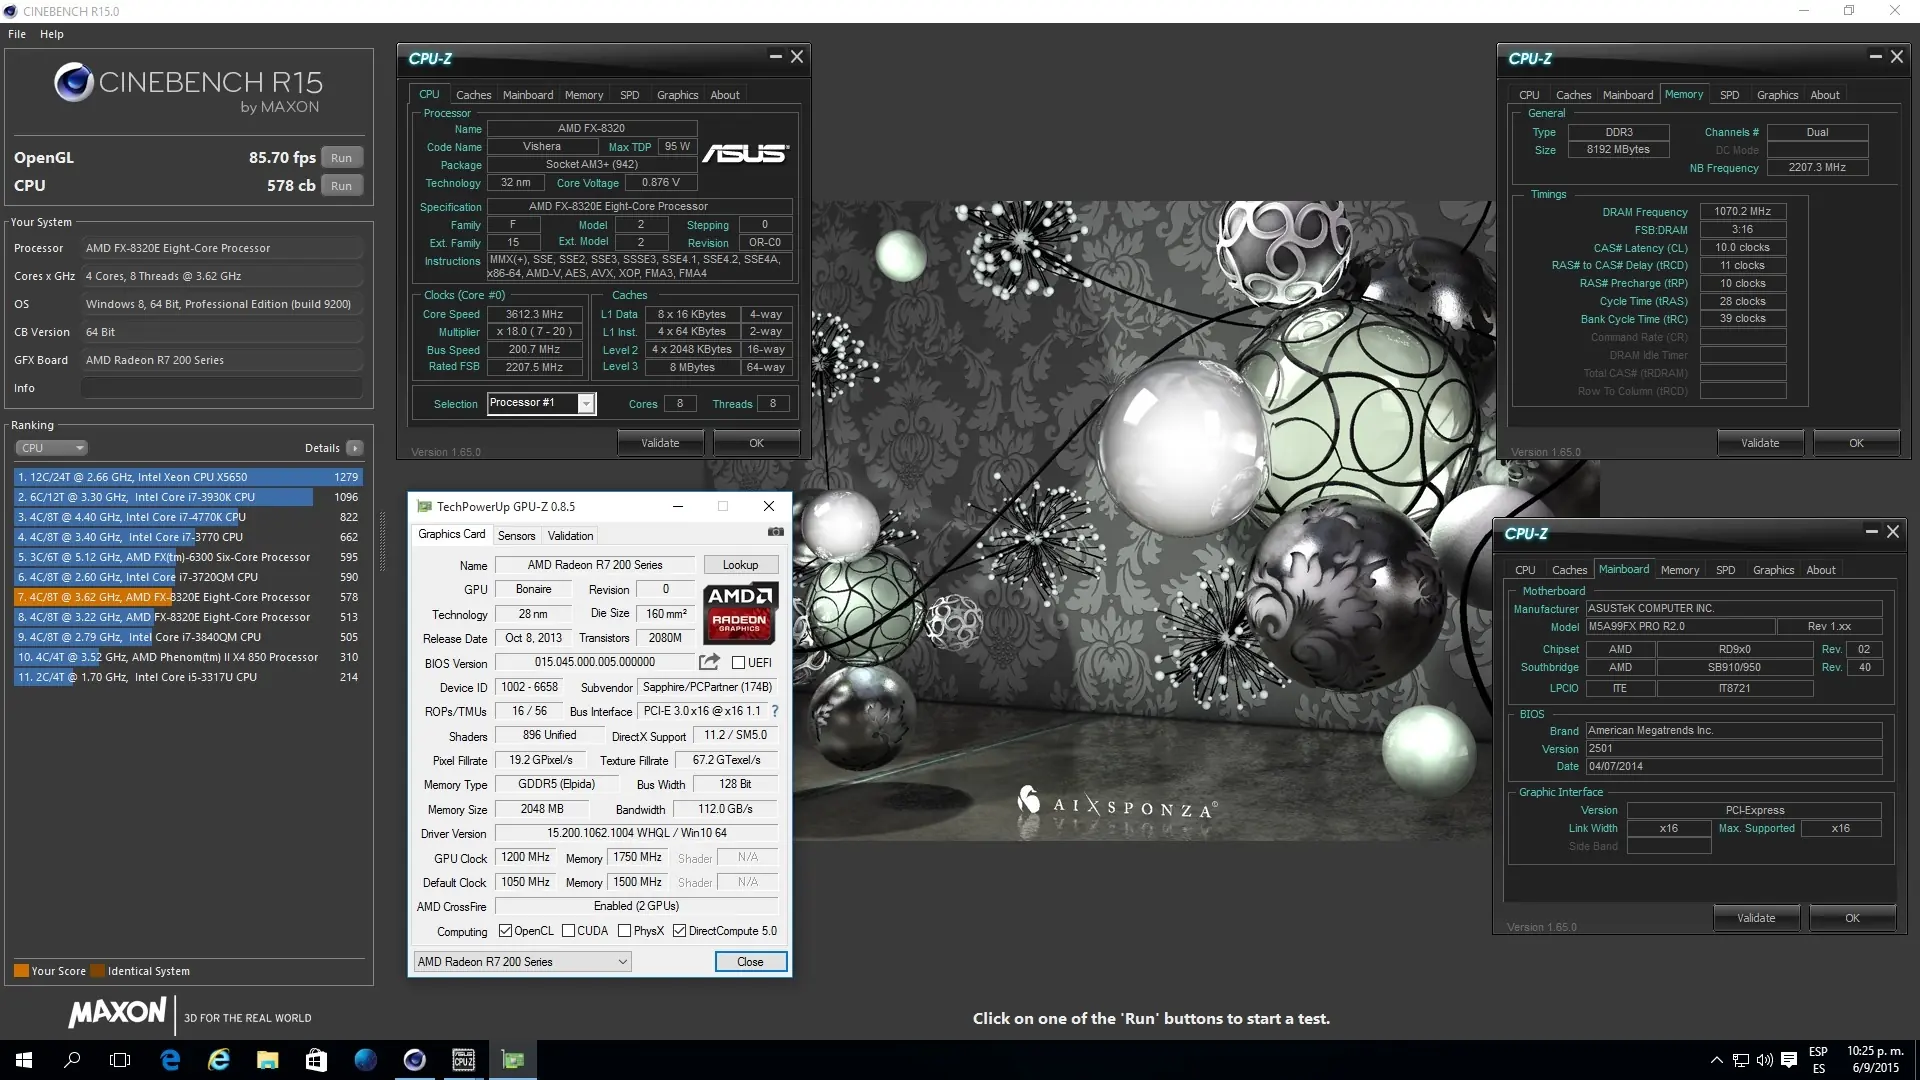This screenshot has height=1080, width=1920.
Task: Select ranking row Core i5-3317U CPU
Action: point(188,677)
